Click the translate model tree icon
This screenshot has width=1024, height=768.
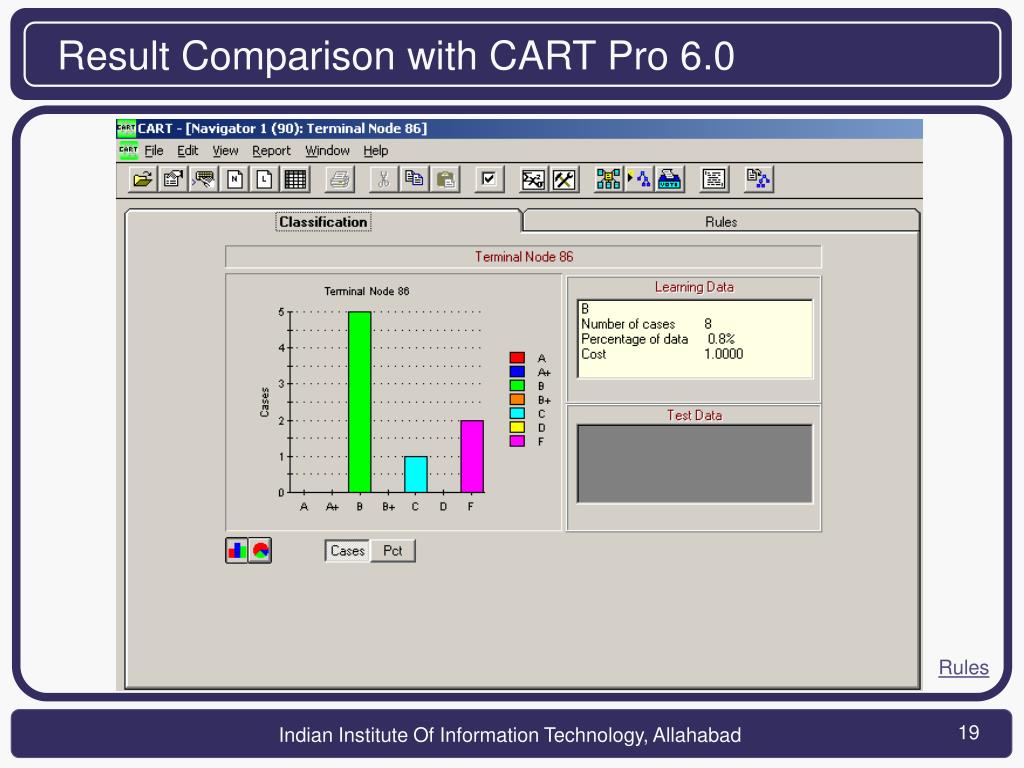[758, 179]
